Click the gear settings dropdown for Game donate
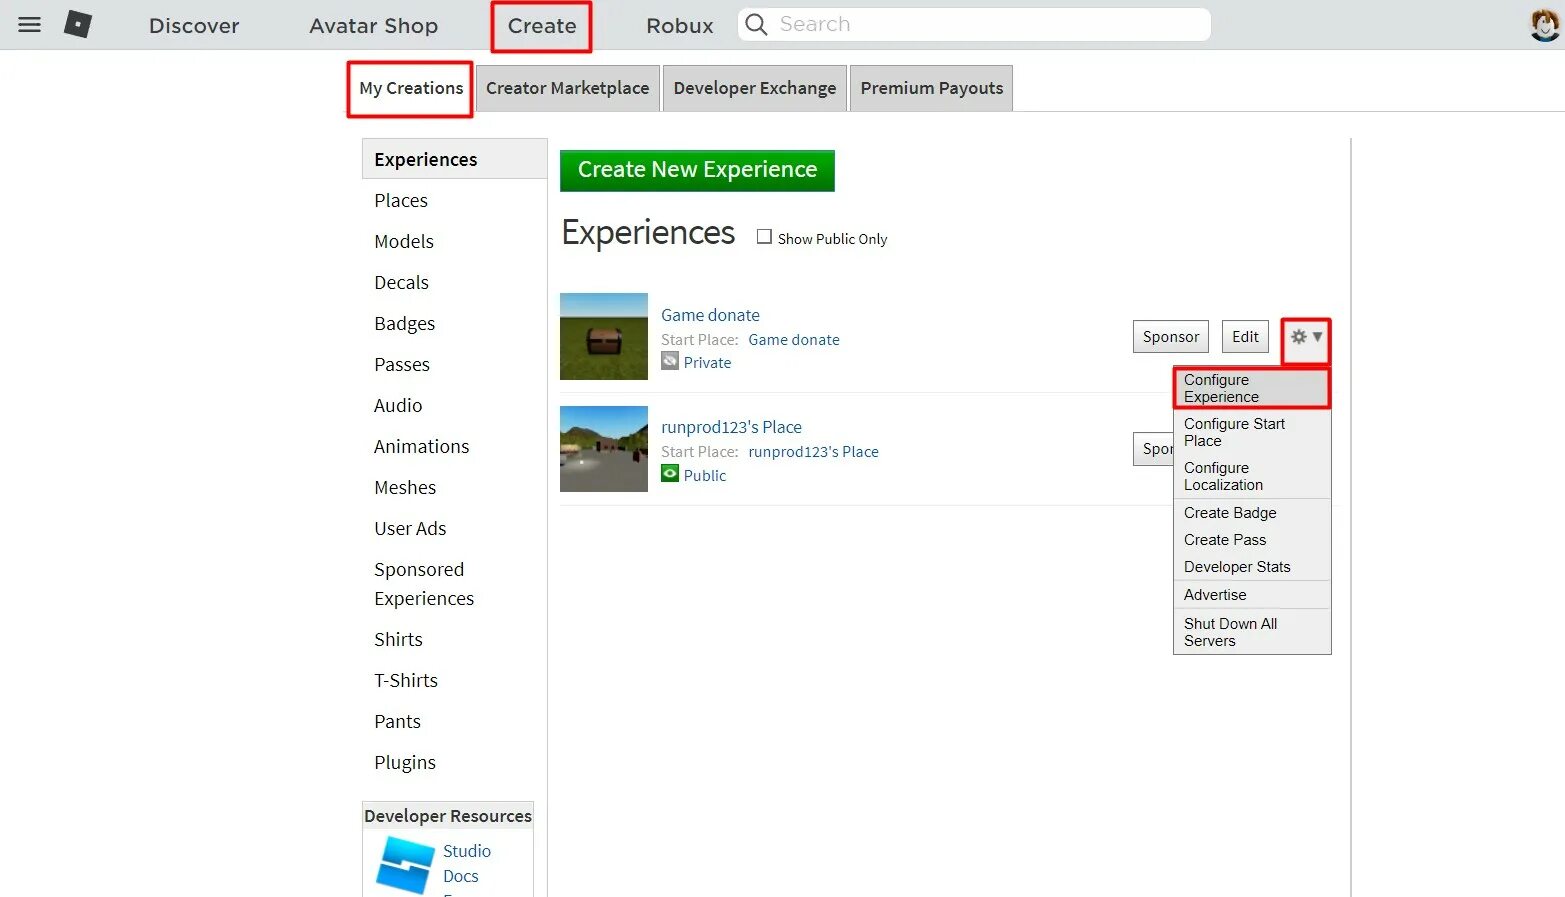 click(x=1306, y=337)
